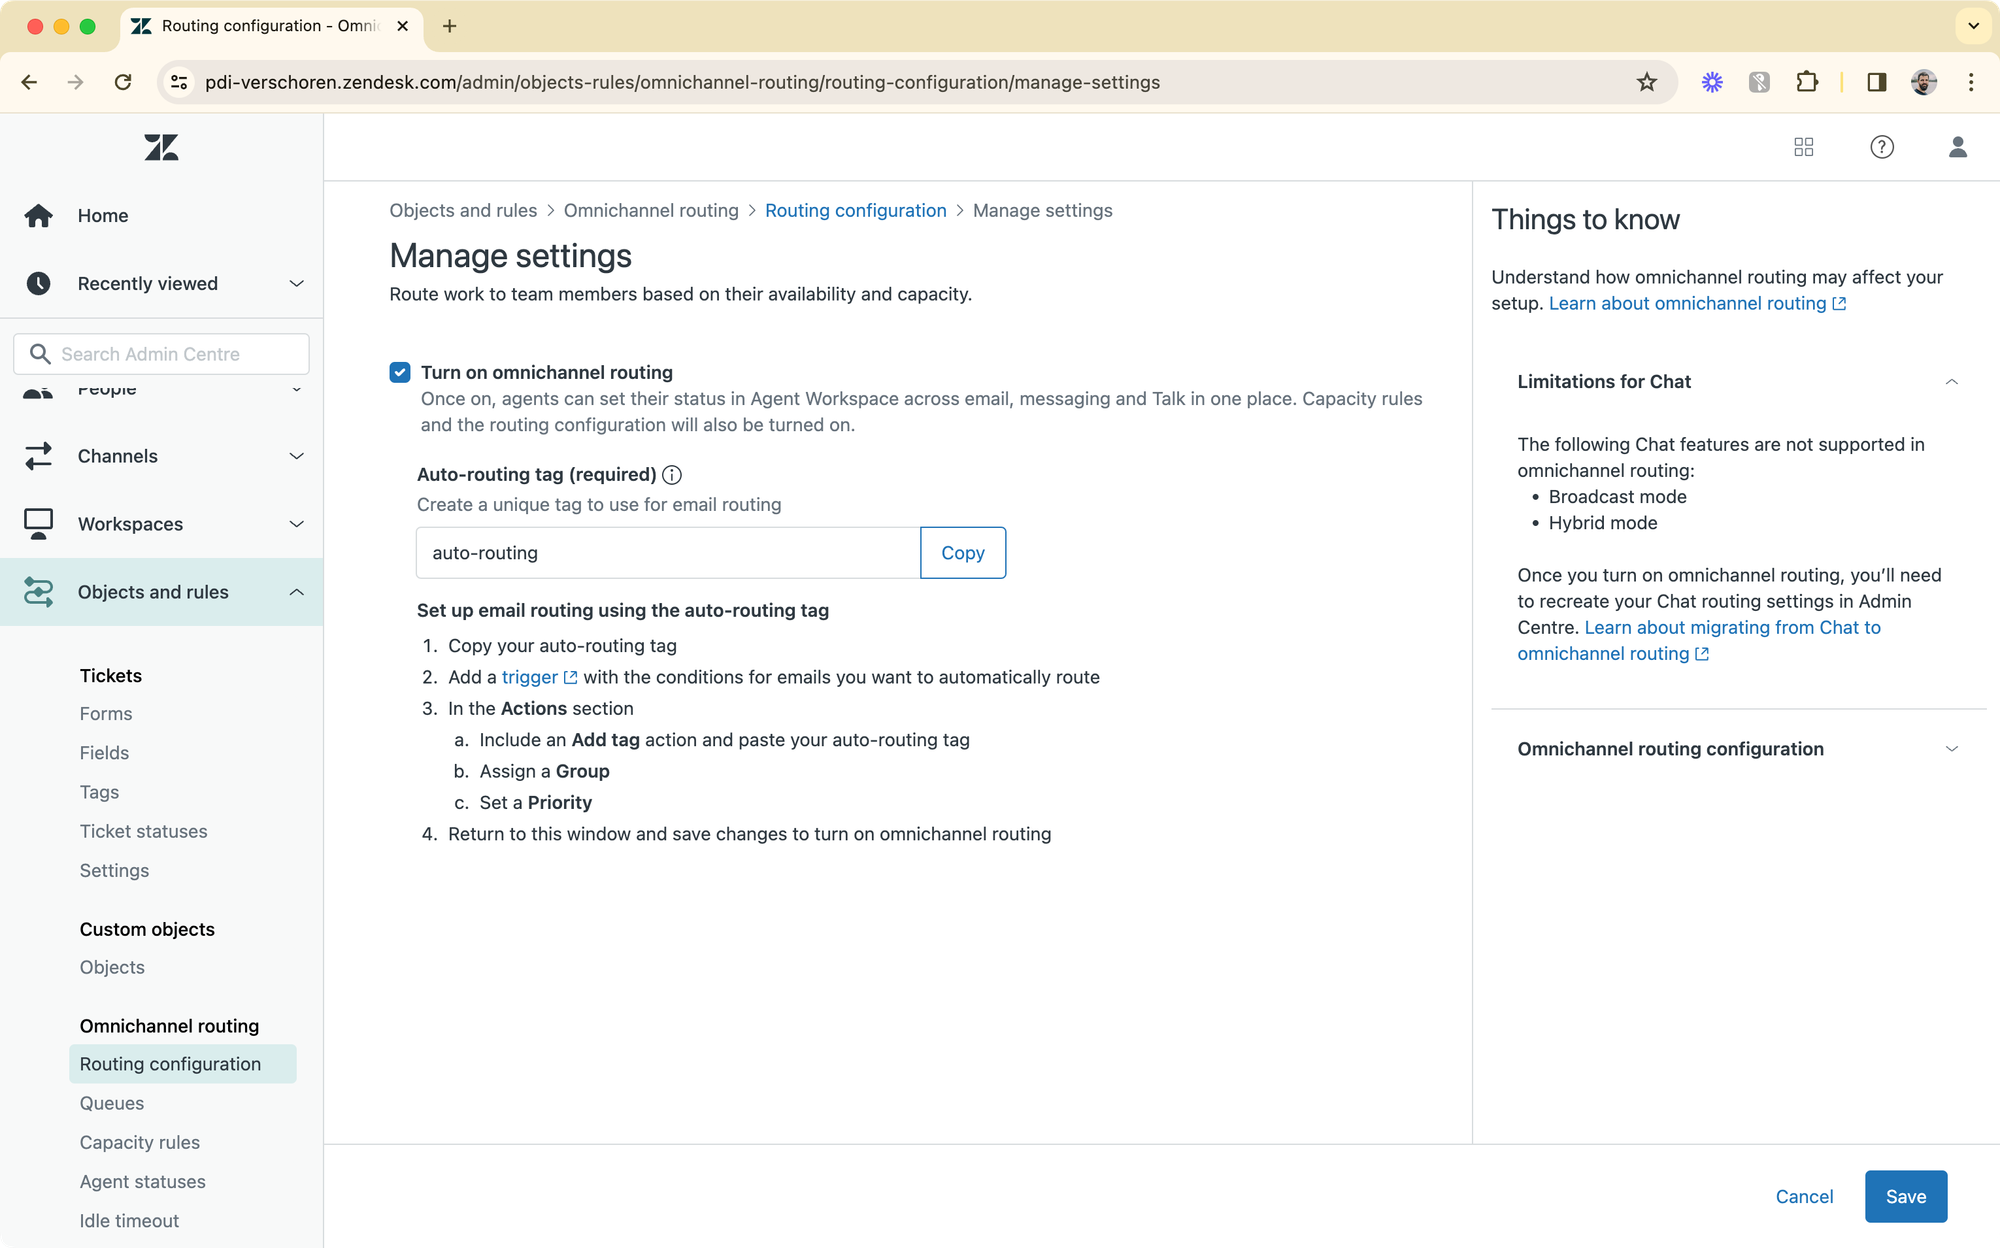Image resolution: width=2000 pixels, height=1248 pixels.
Task: Open the browser extensions puzzle icon
Action: (1806, 82)
